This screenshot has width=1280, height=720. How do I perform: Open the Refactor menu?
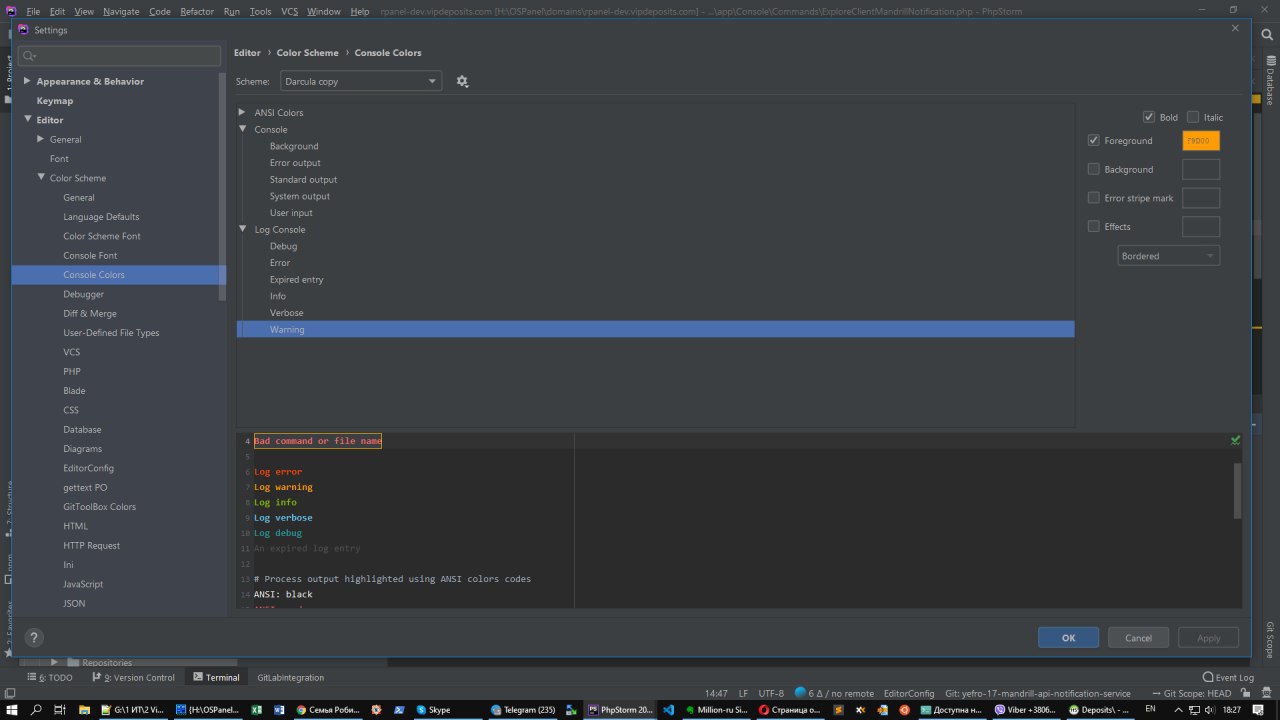197,11
